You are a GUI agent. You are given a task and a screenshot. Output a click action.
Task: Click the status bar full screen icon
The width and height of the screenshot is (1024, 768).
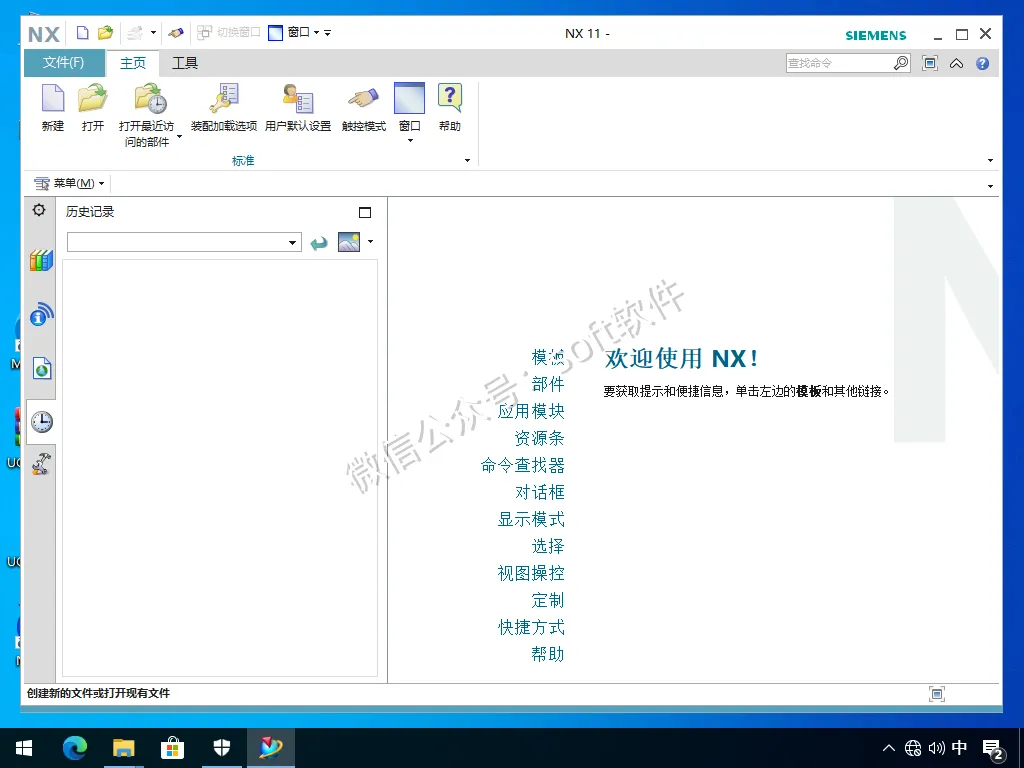click(x=936, y=694)
